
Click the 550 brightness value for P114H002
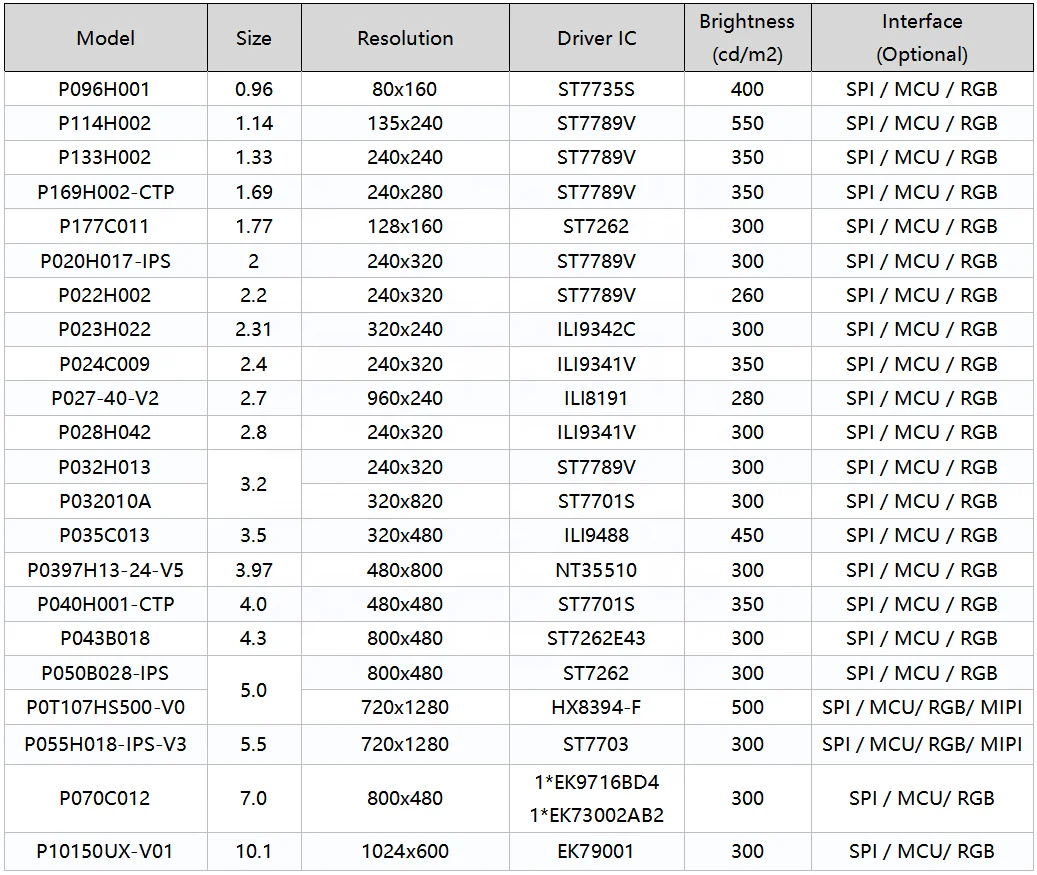point(746,123)
